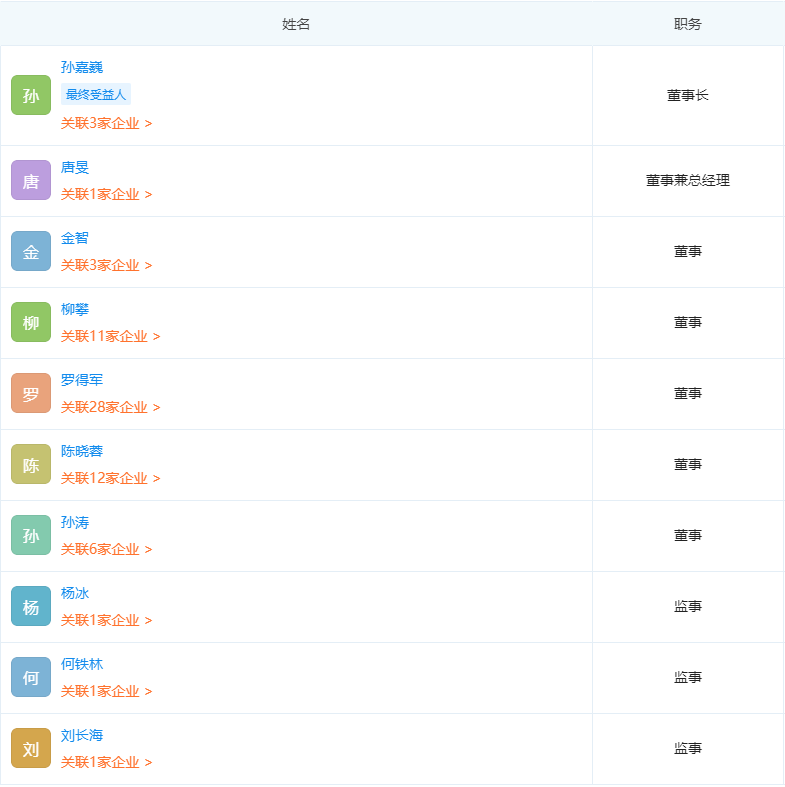Viewport: 785px width, 787px height.
Task: Open 金智's 关联3家企业 link
Action: tap(106, 265)
